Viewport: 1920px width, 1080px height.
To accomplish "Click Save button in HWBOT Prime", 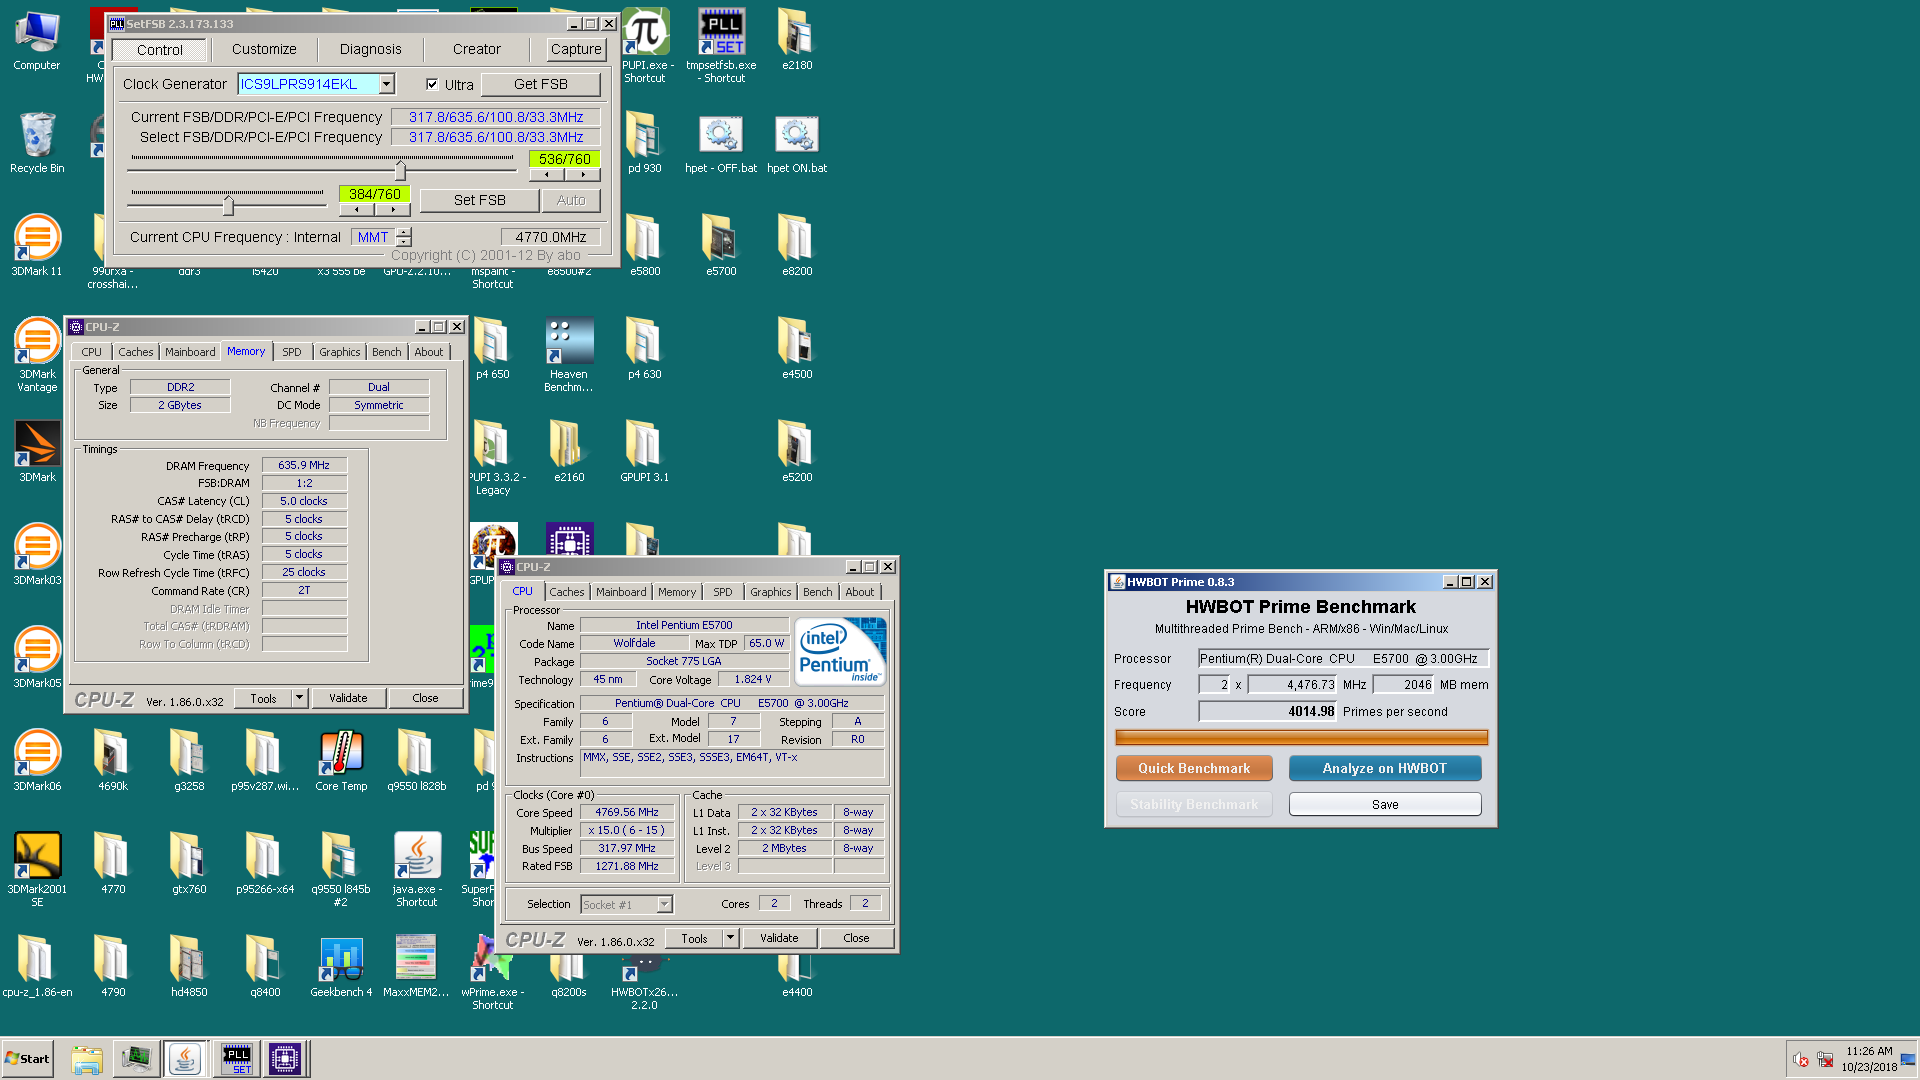I will click(1385, 804).
